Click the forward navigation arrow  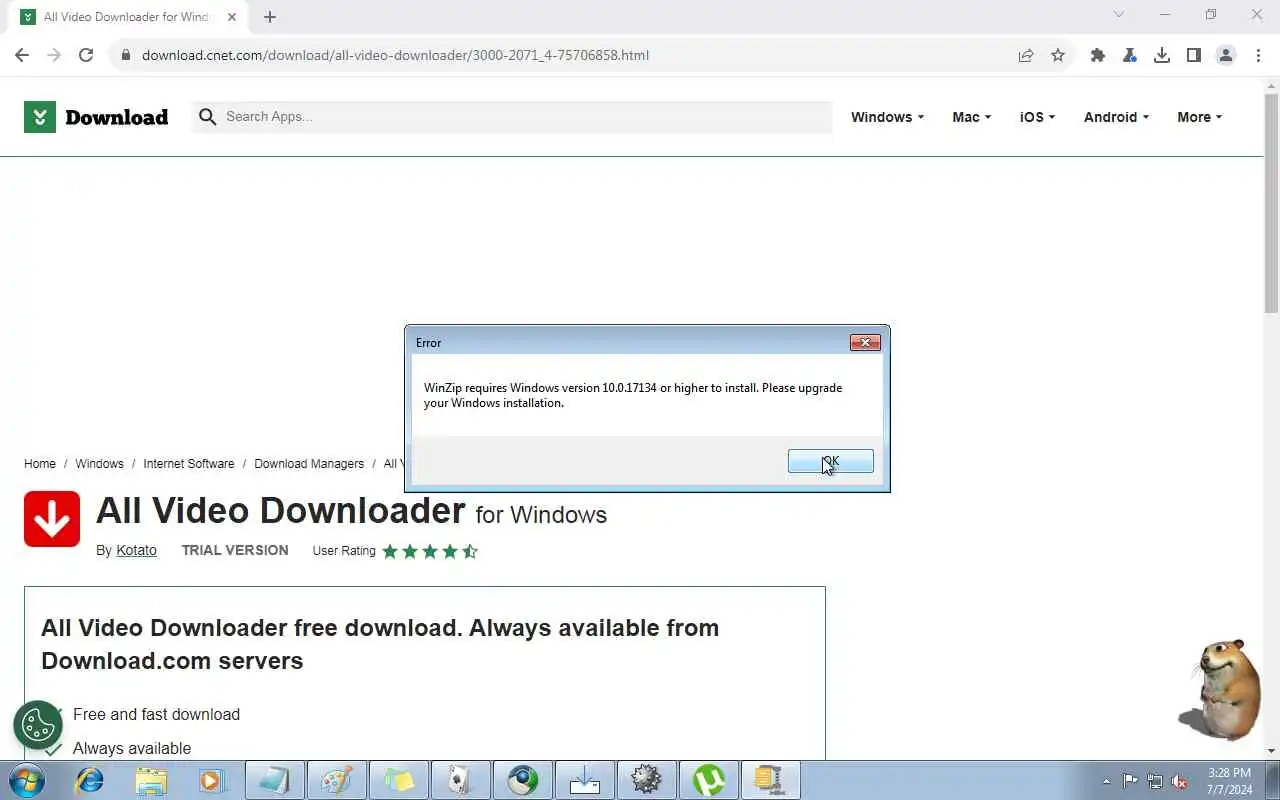point(54,55)
